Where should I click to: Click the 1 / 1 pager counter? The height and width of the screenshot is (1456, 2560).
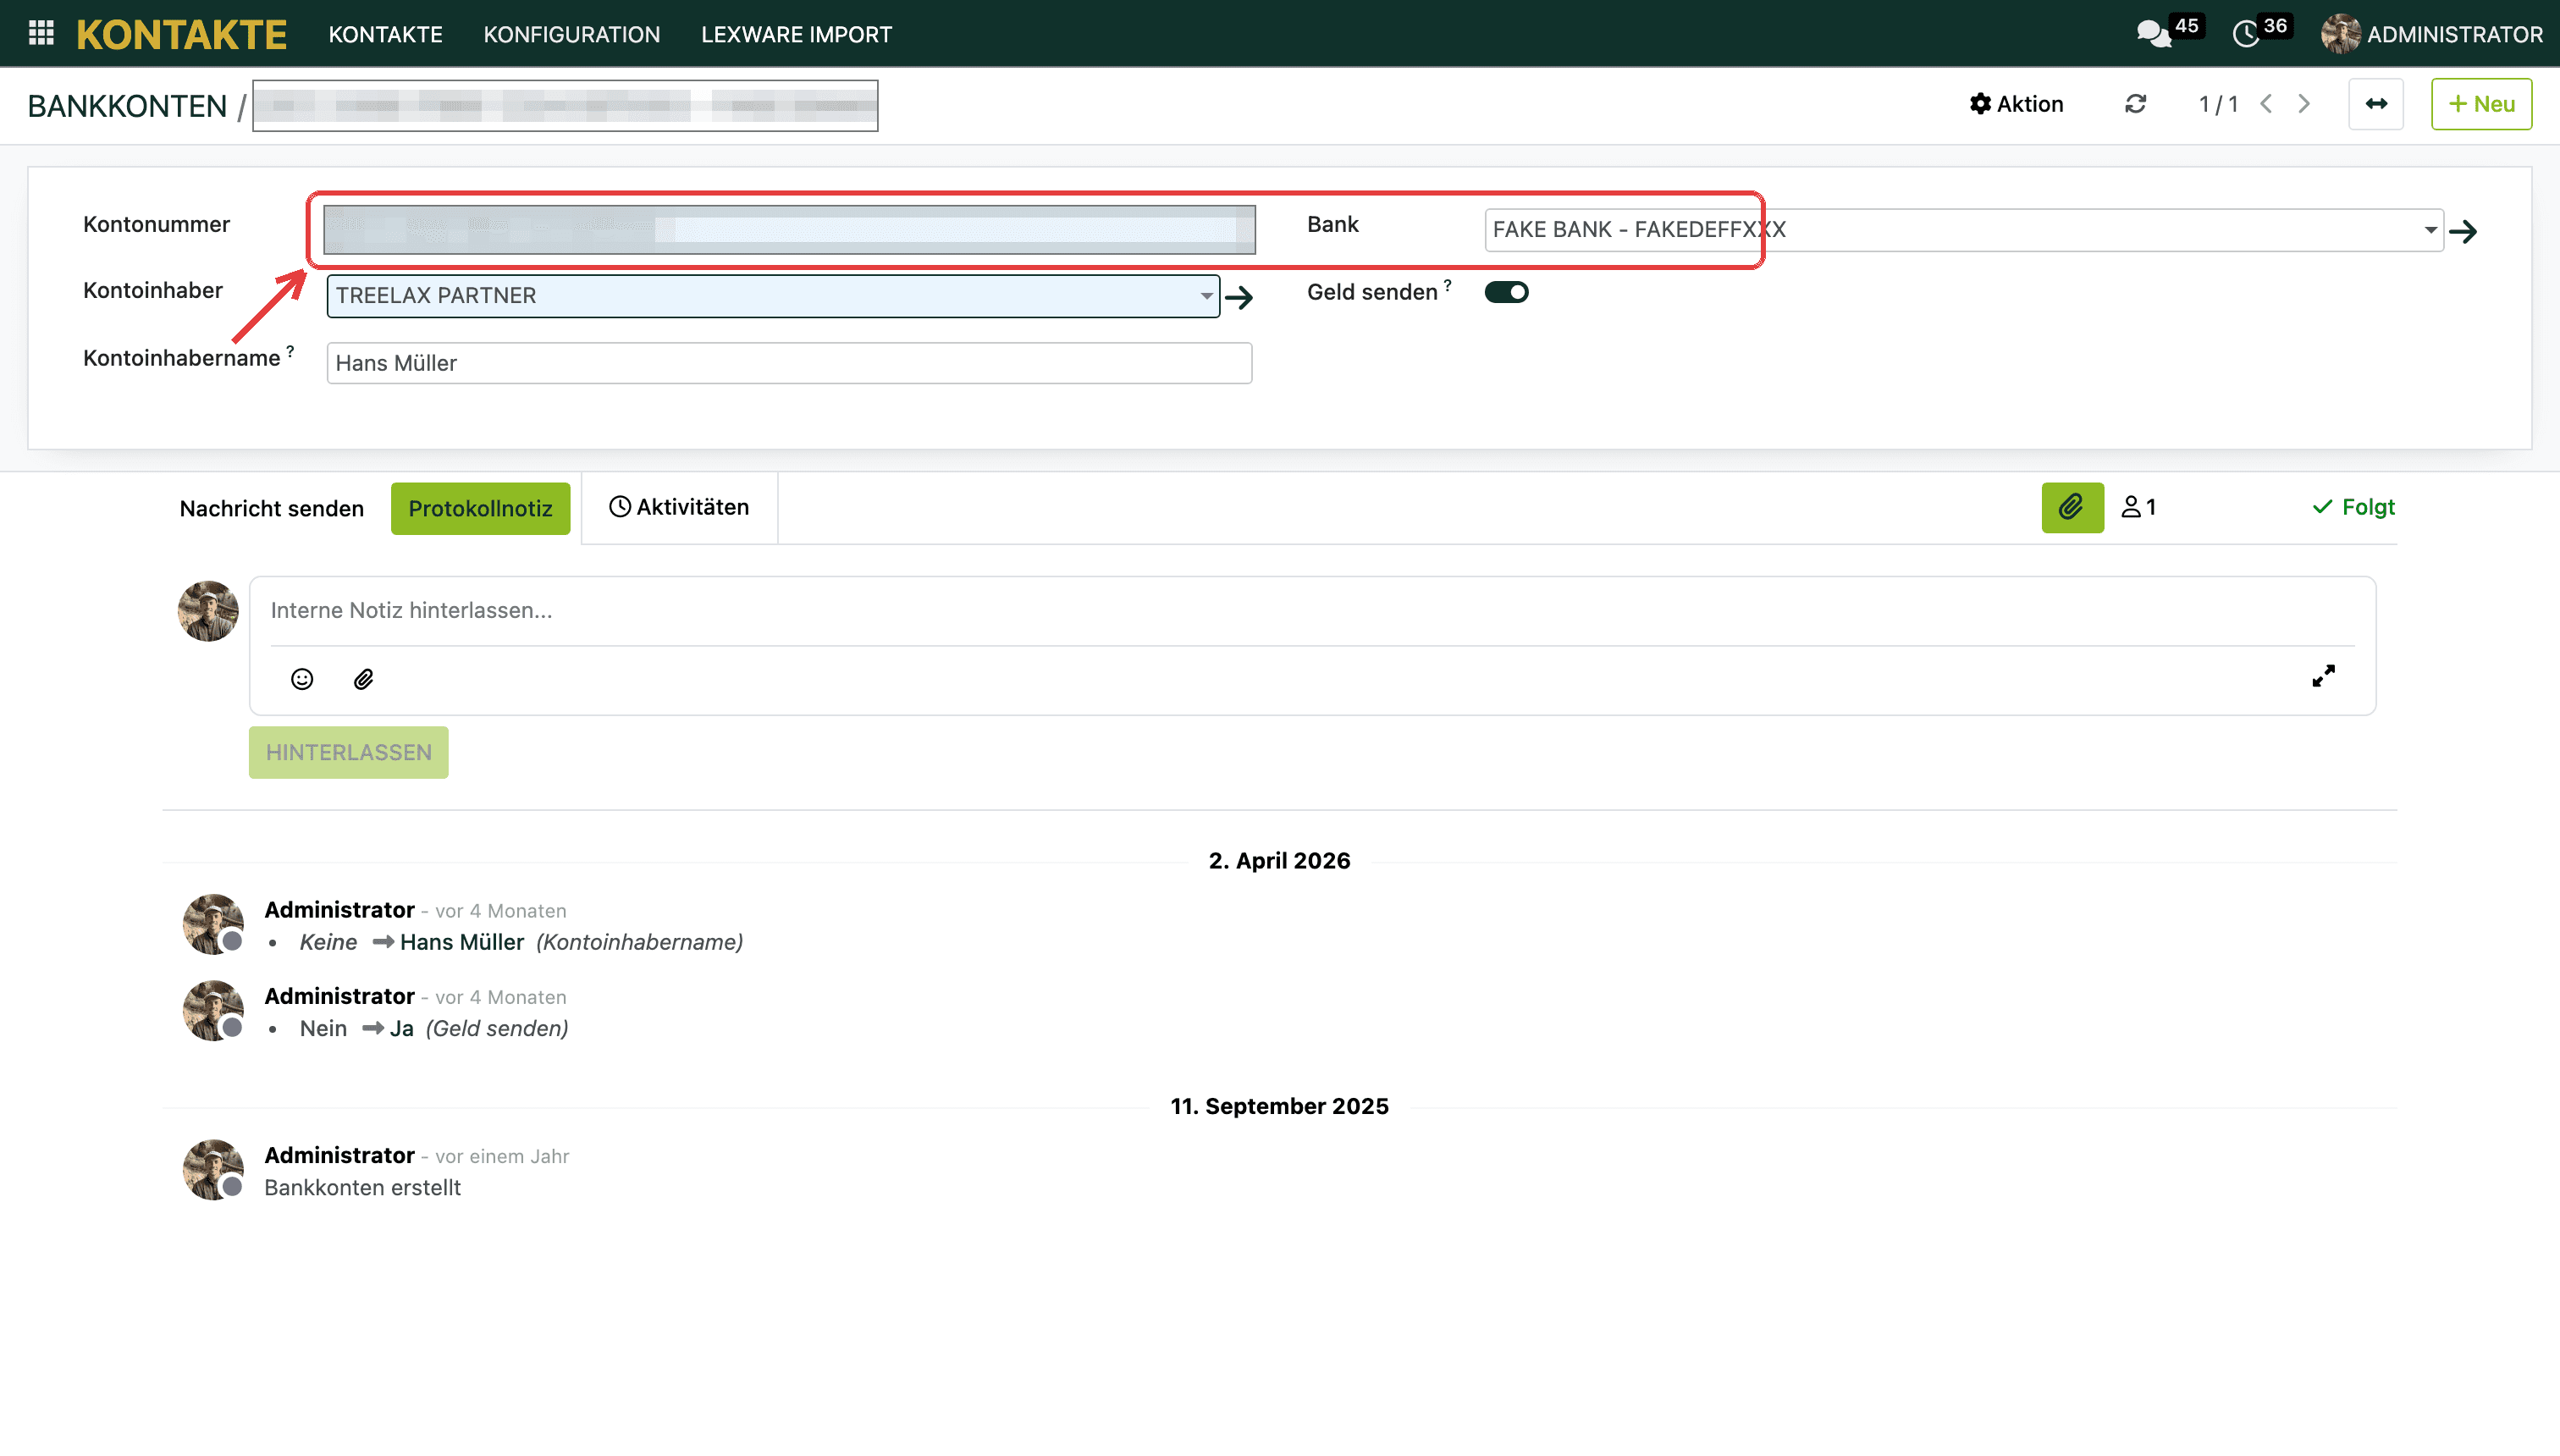2218,104
